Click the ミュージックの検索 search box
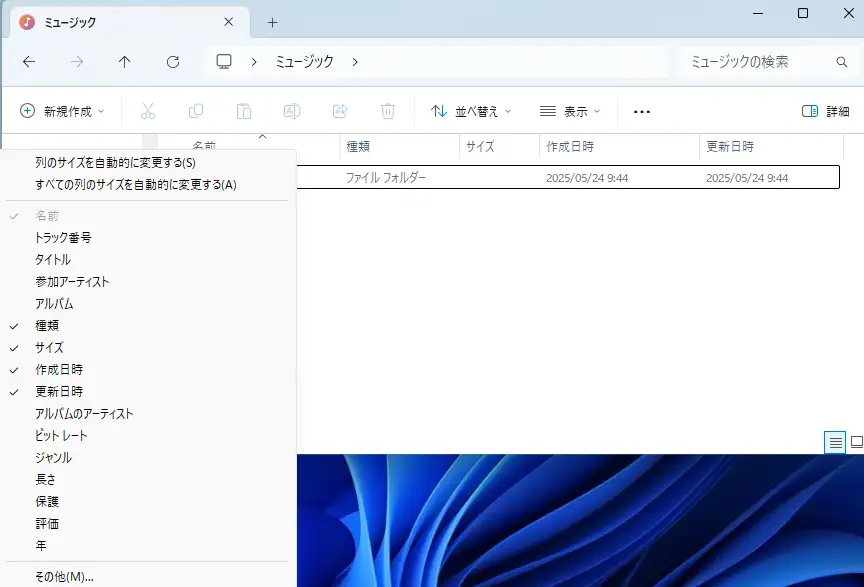The height and width of the screenshot is (587, 864). [755, 62]
